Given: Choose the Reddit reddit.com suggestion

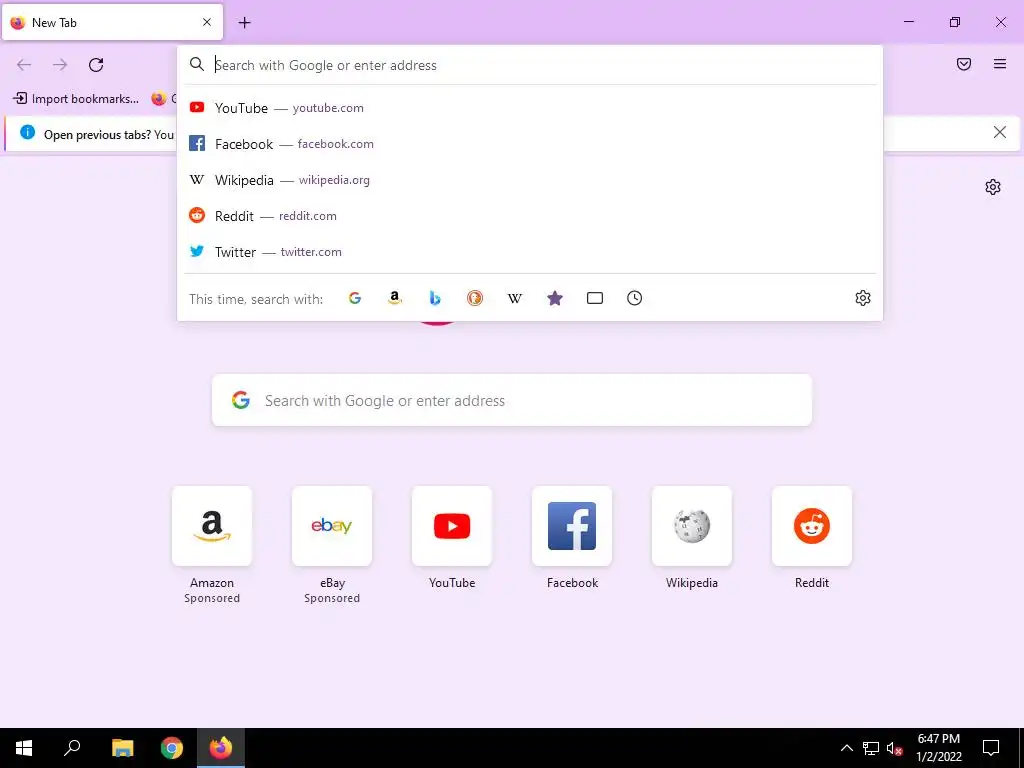Looking at the screenshot, I should coord(530,216).
